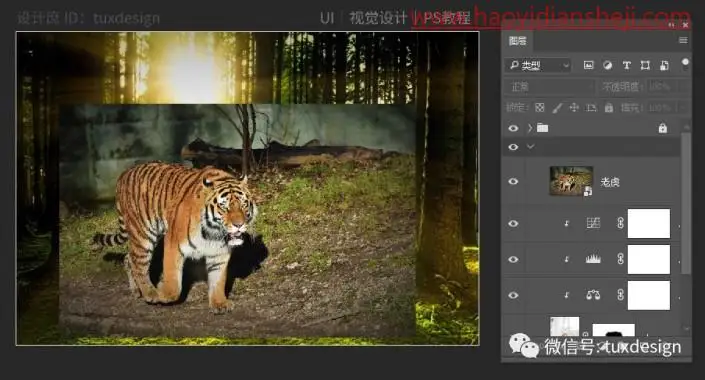Click the layers list scroll-down arrow
Viewport: 705px width, 380px height.
(686, 329)
